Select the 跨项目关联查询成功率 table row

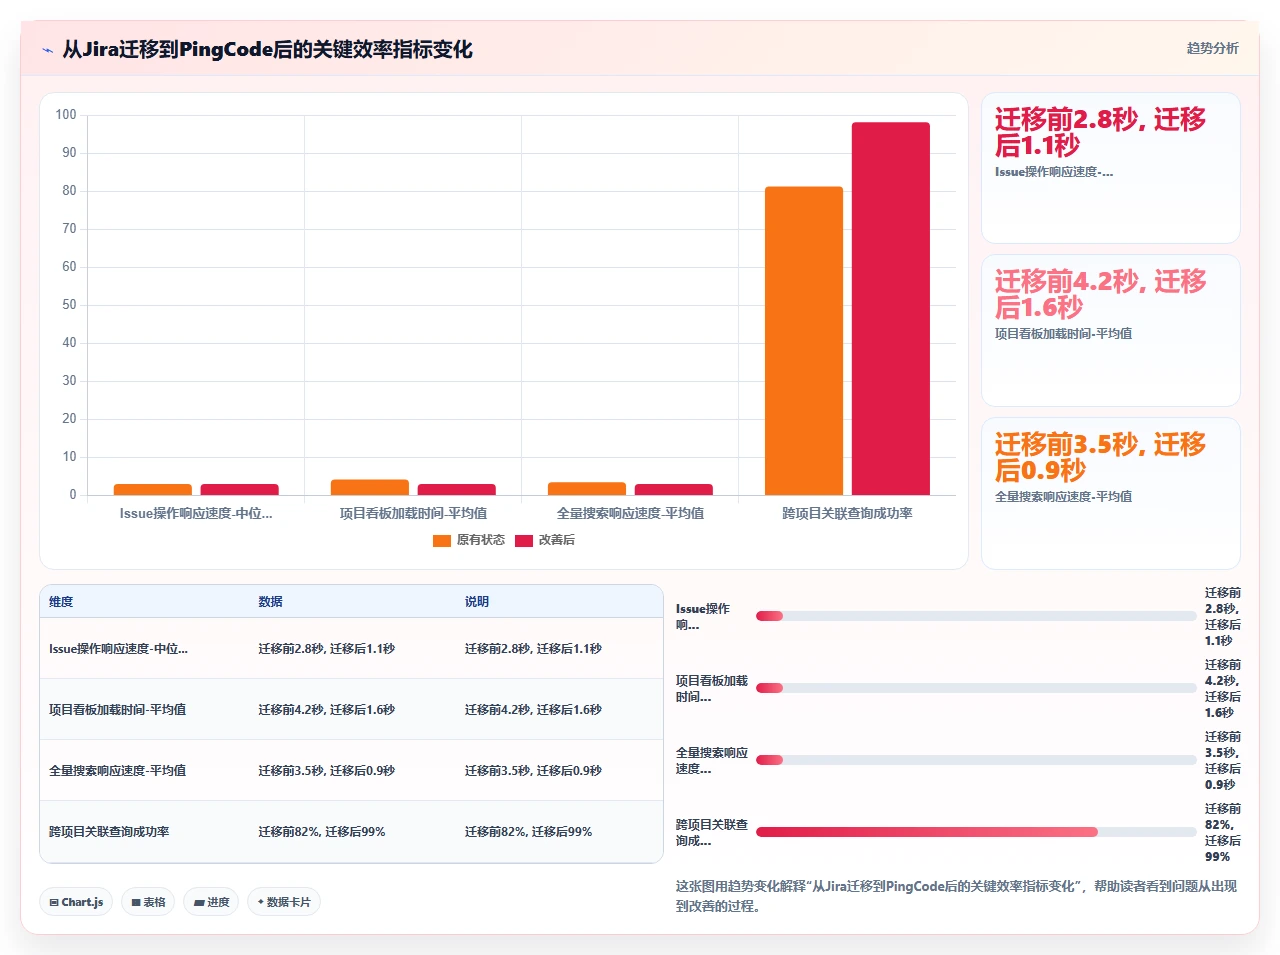[351, 832]
